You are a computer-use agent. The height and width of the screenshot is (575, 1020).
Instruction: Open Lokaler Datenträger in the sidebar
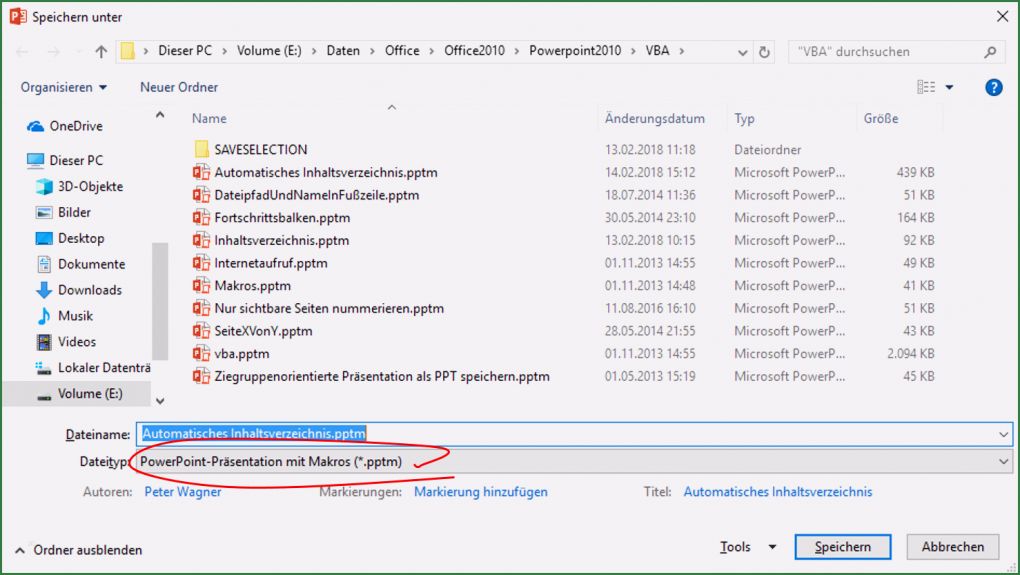(92, 368)
